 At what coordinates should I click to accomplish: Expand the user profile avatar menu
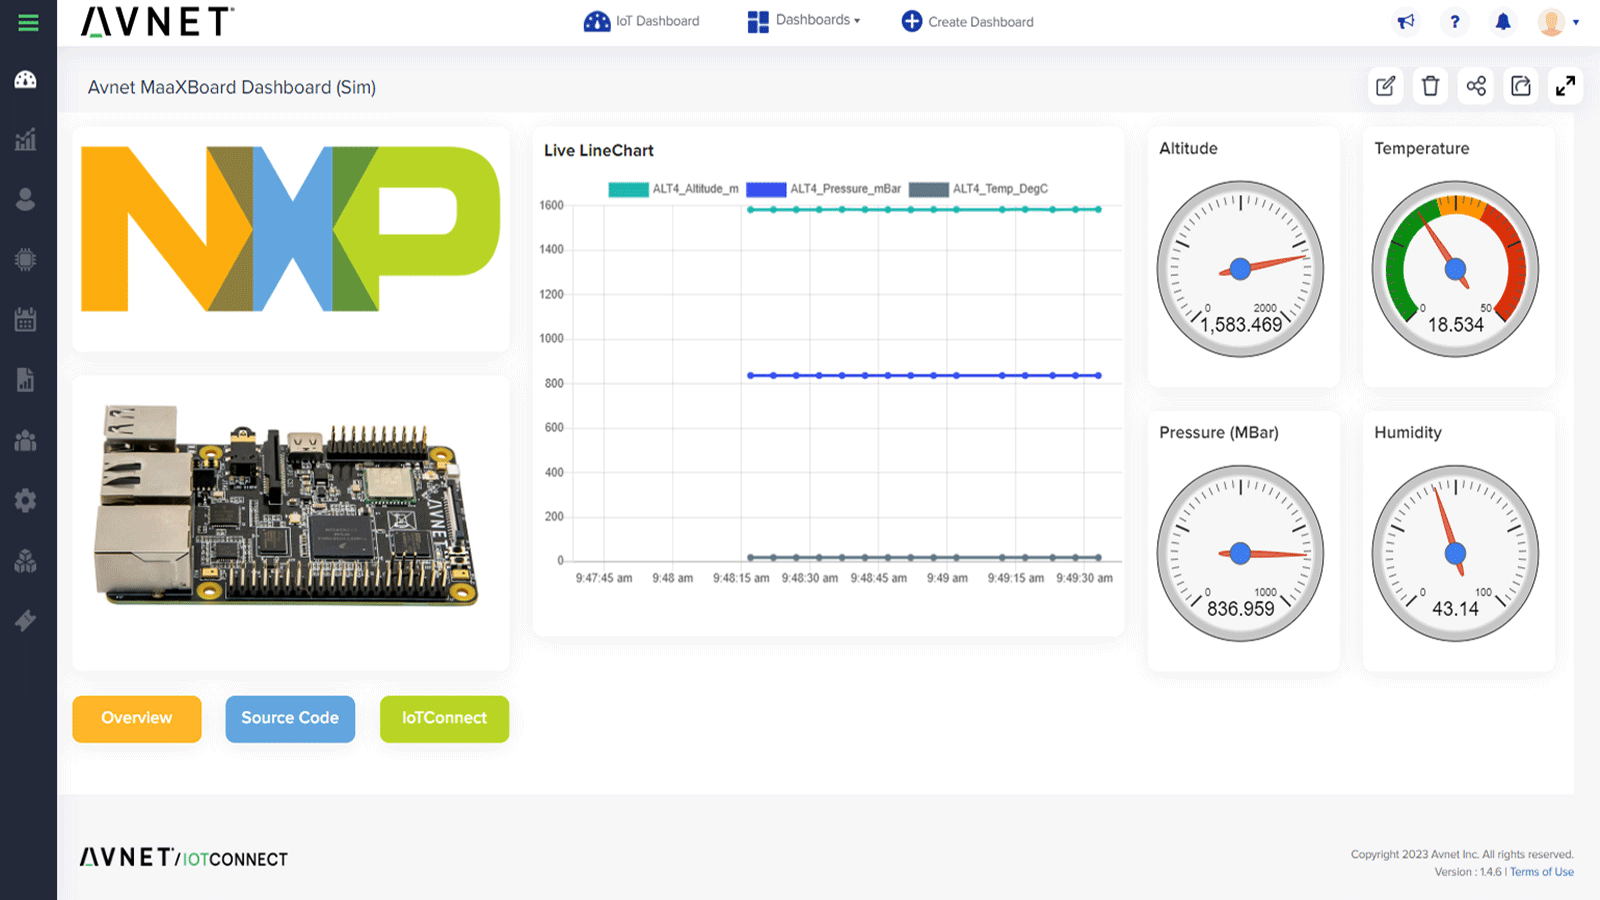(x=1550, y=21)
